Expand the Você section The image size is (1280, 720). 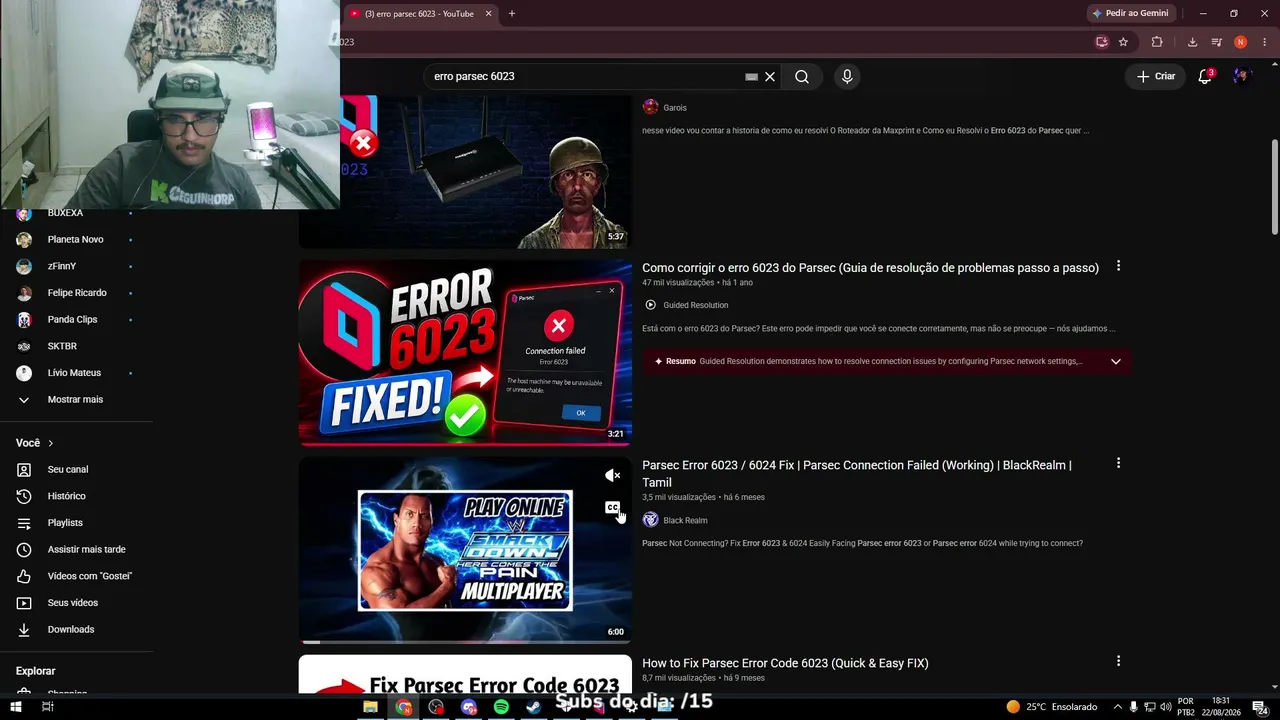point(35,443)
